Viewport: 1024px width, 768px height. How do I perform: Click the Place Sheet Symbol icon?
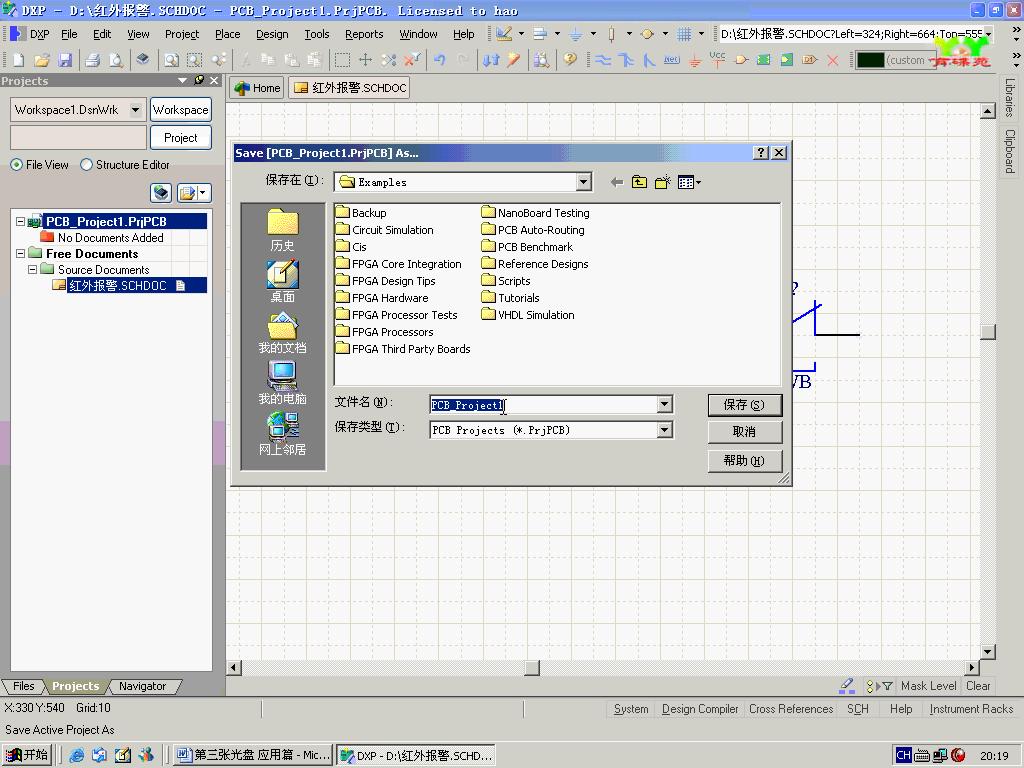(x=763, y=60)
